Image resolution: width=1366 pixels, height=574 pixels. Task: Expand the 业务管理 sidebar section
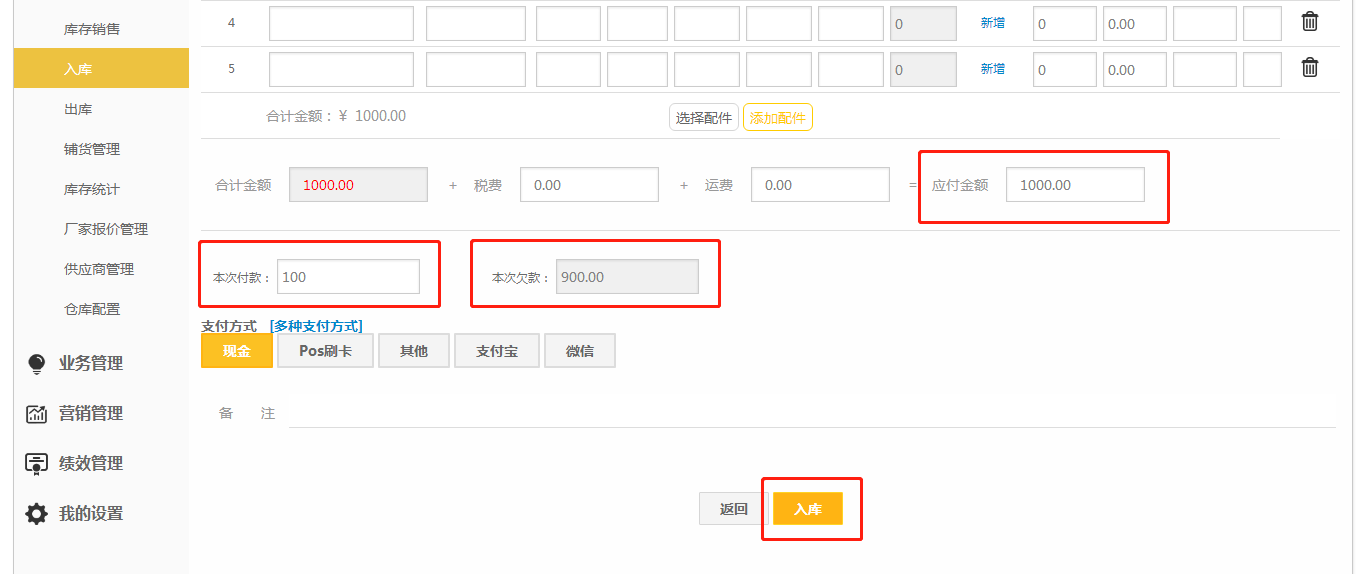pyautogui.click(x=91, y=364)
